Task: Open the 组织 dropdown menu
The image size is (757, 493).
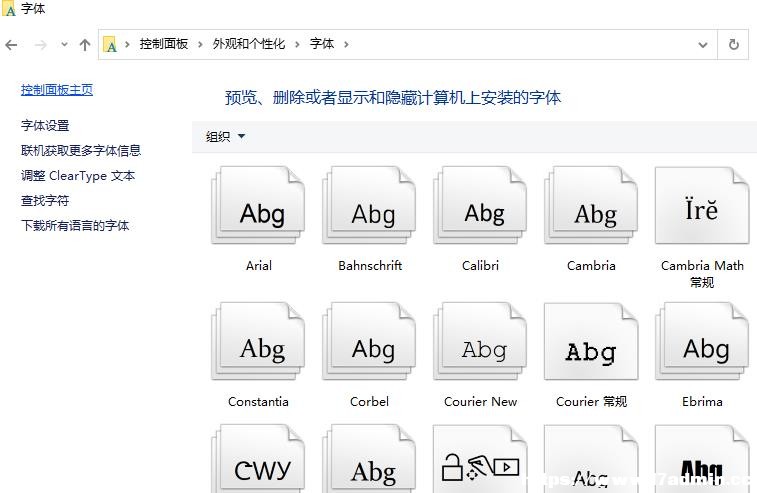Action: click(225, 137)
